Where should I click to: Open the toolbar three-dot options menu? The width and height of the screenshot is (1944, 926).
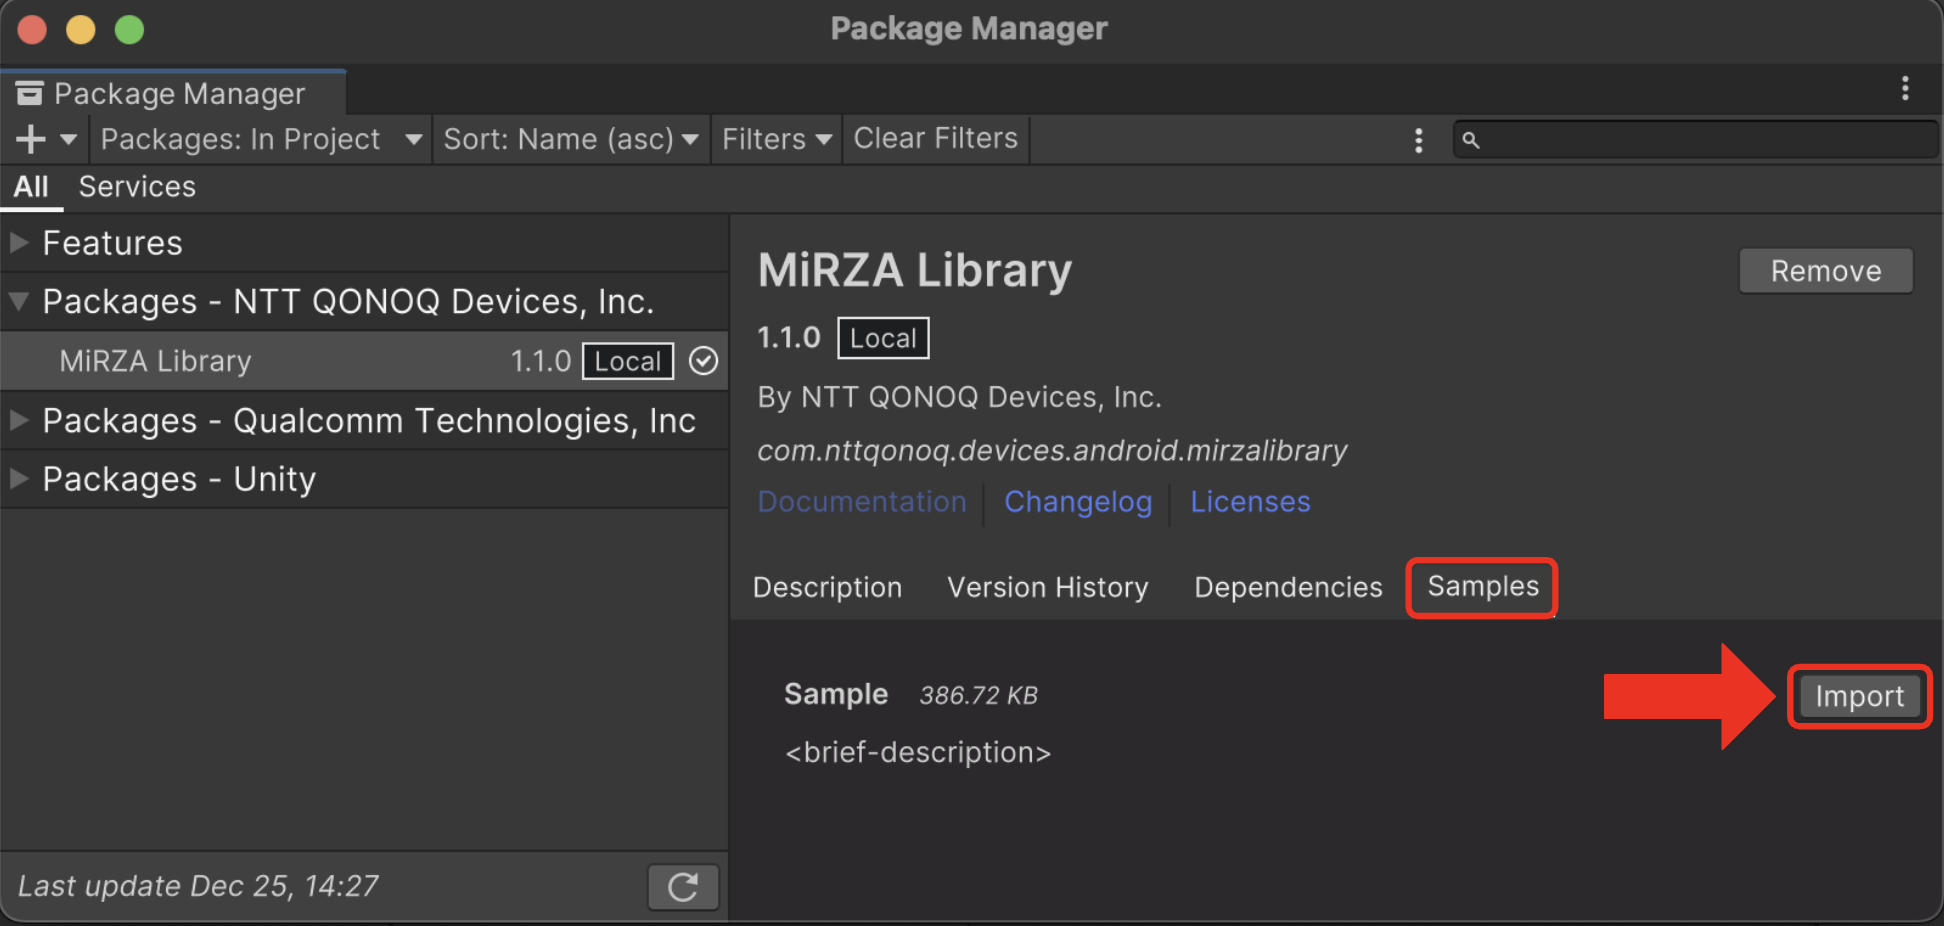click(x=1418, y=140)
